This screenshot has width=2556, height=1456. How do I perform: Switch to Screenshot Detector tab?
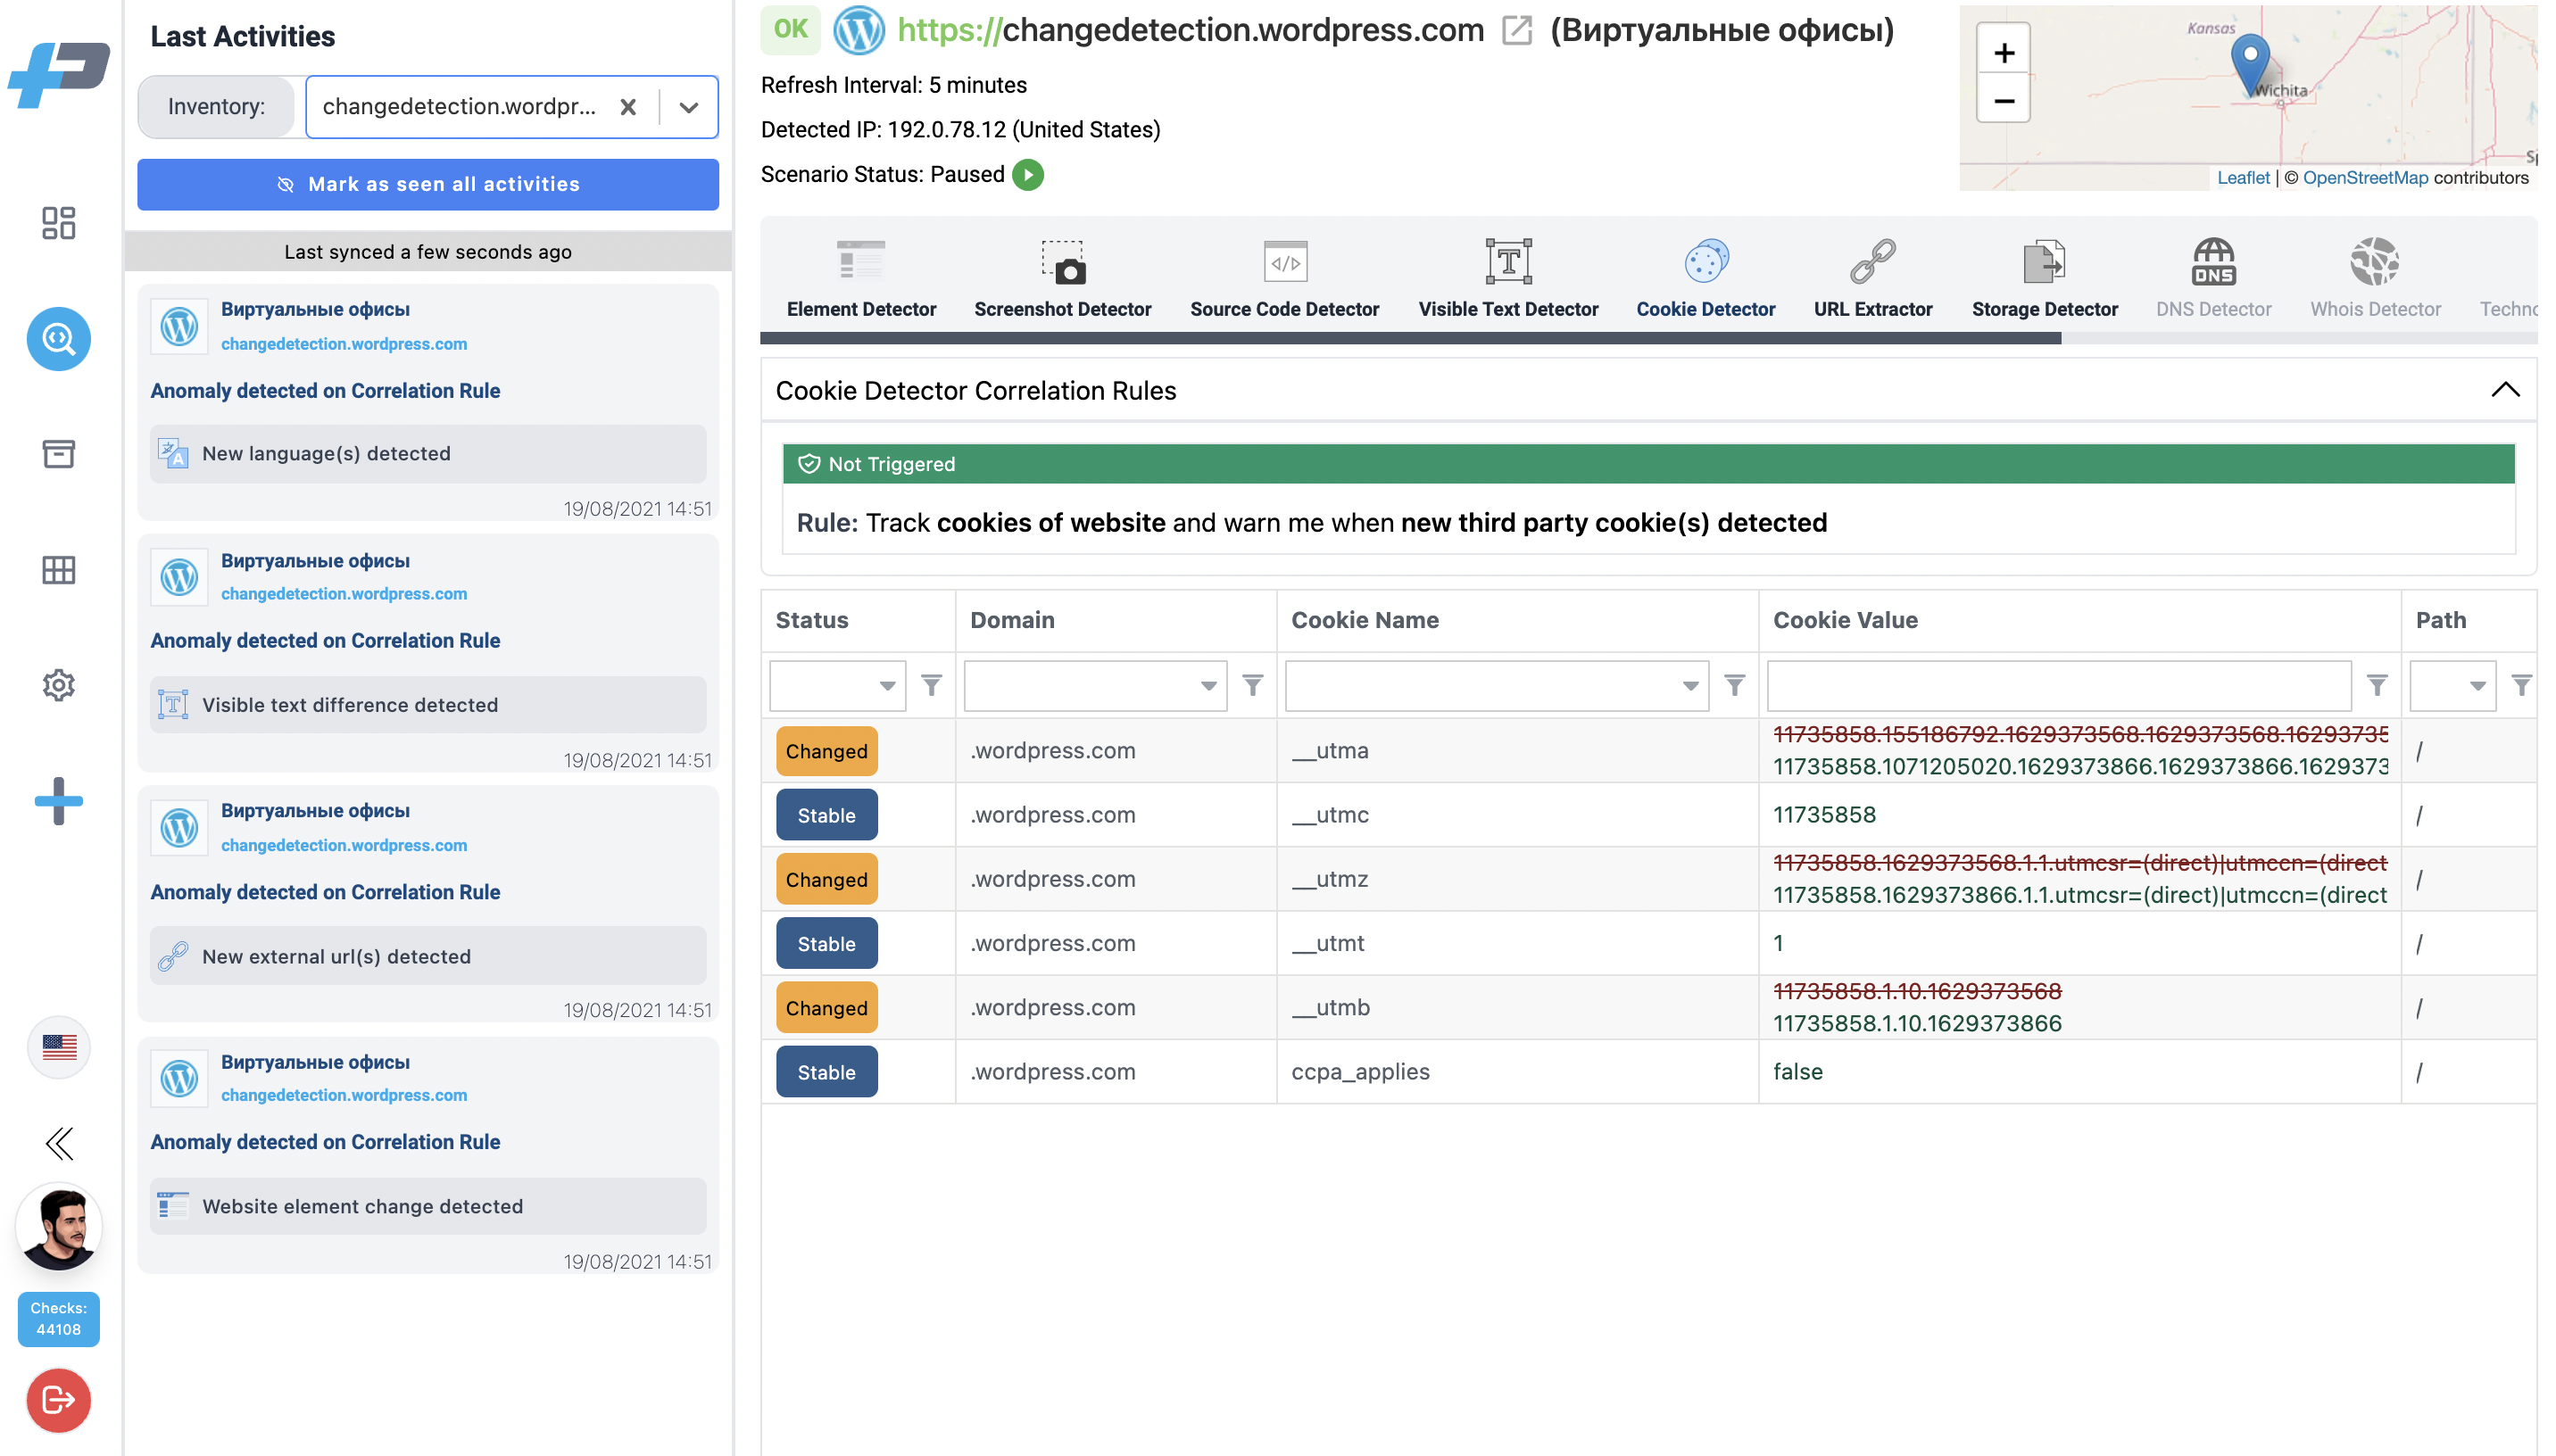[x=1062, y=279]
